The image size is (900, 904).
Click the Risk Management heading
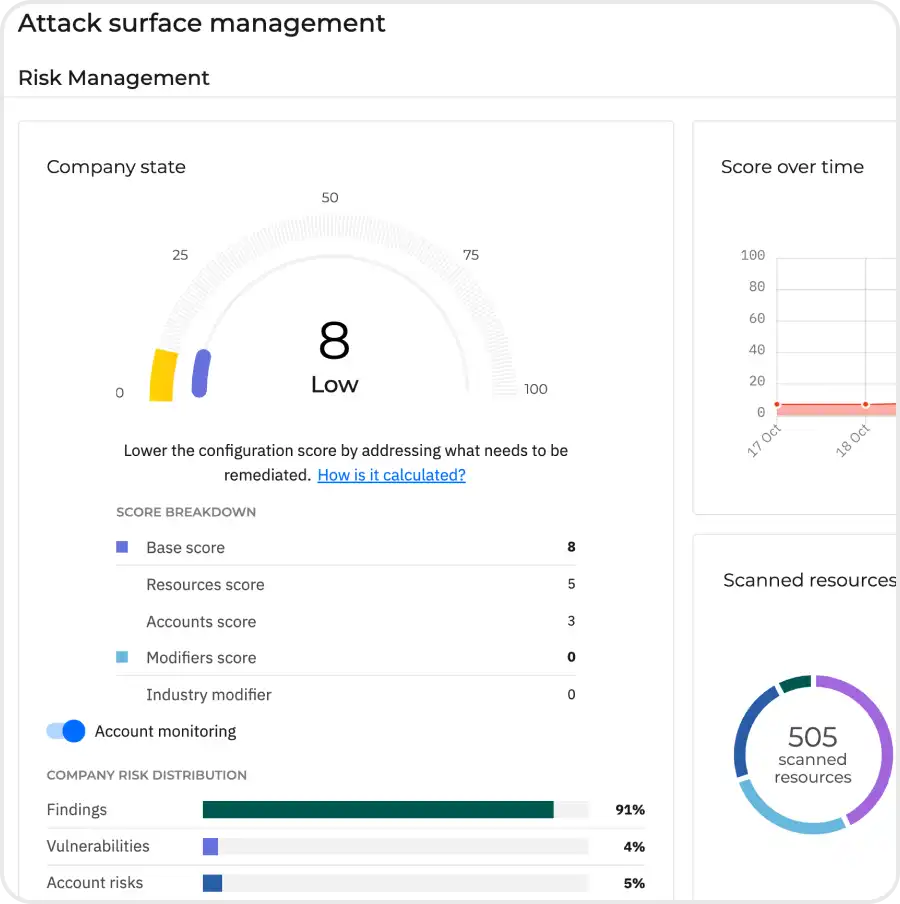114,78
